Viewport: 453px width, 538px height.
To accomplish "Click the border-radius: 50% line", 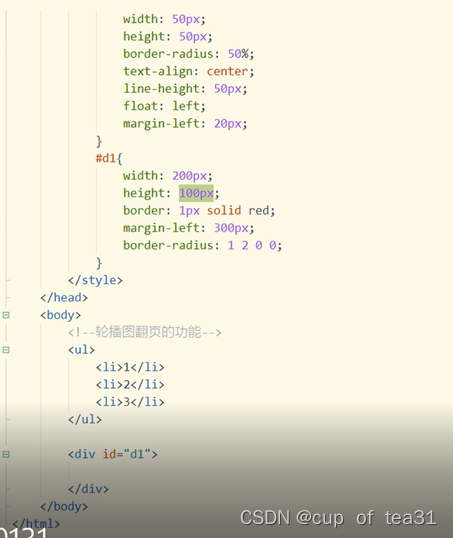I will [x=189, y=54].
